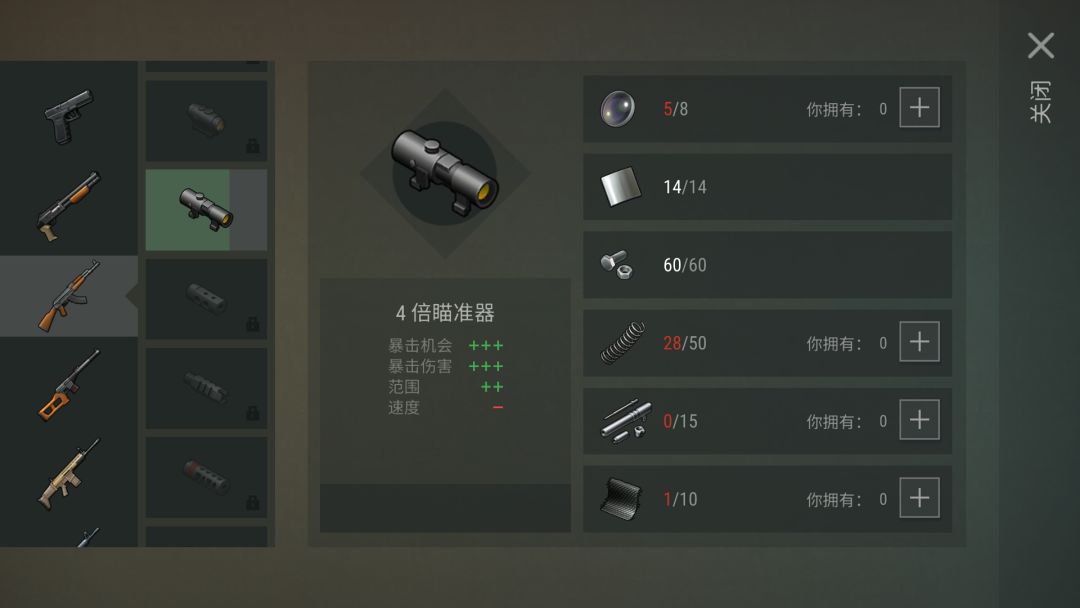This screenshot has width=1080, height=608.
Task: Add weapon parts with plus button
Action: pyautogui.click(x=920, y=419)
